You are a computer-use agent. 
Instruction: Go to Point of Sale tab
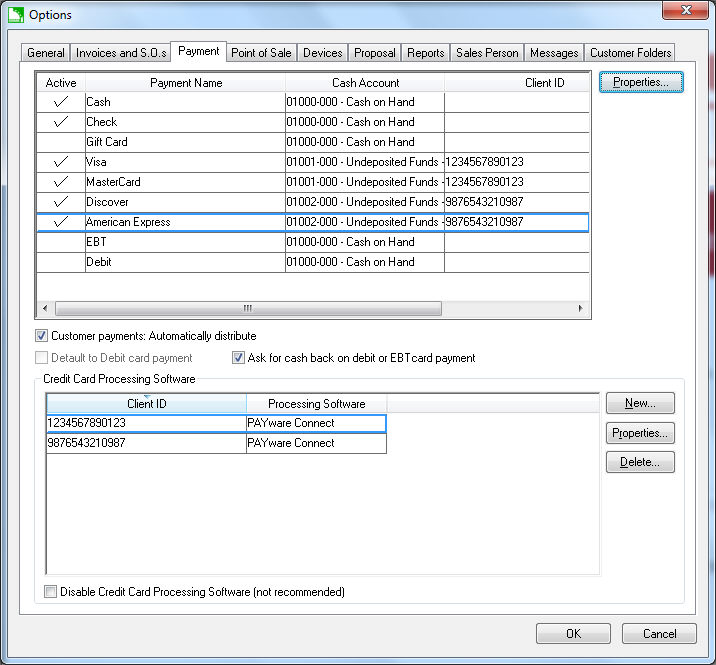pyautogui.click(x=261, y=53)
